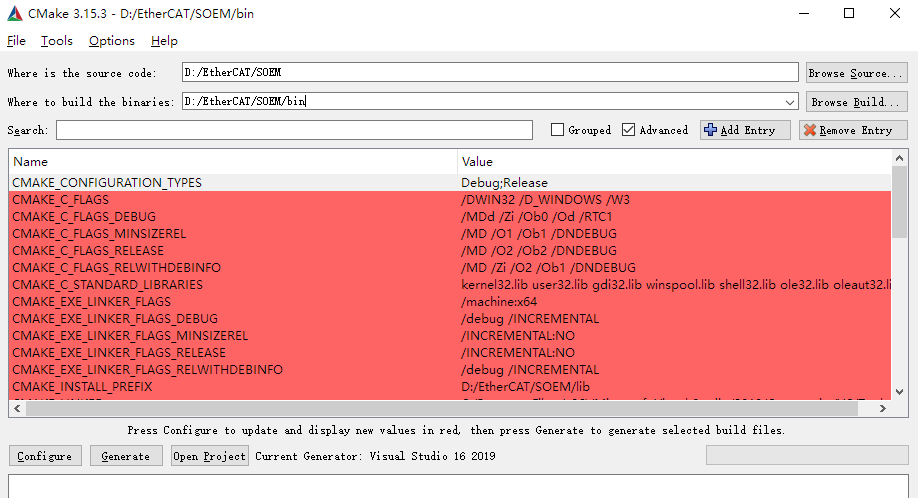Click the Generate button
Viewport: 918px width, 498px height.
click(x=126, y=456)
